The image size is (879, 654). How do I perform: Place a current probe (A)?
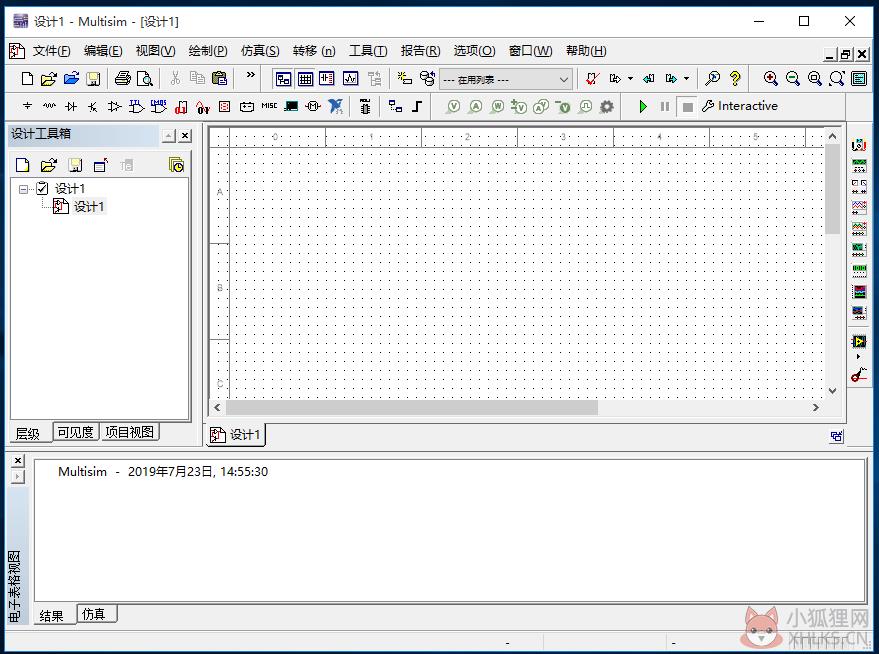point(475,106)
